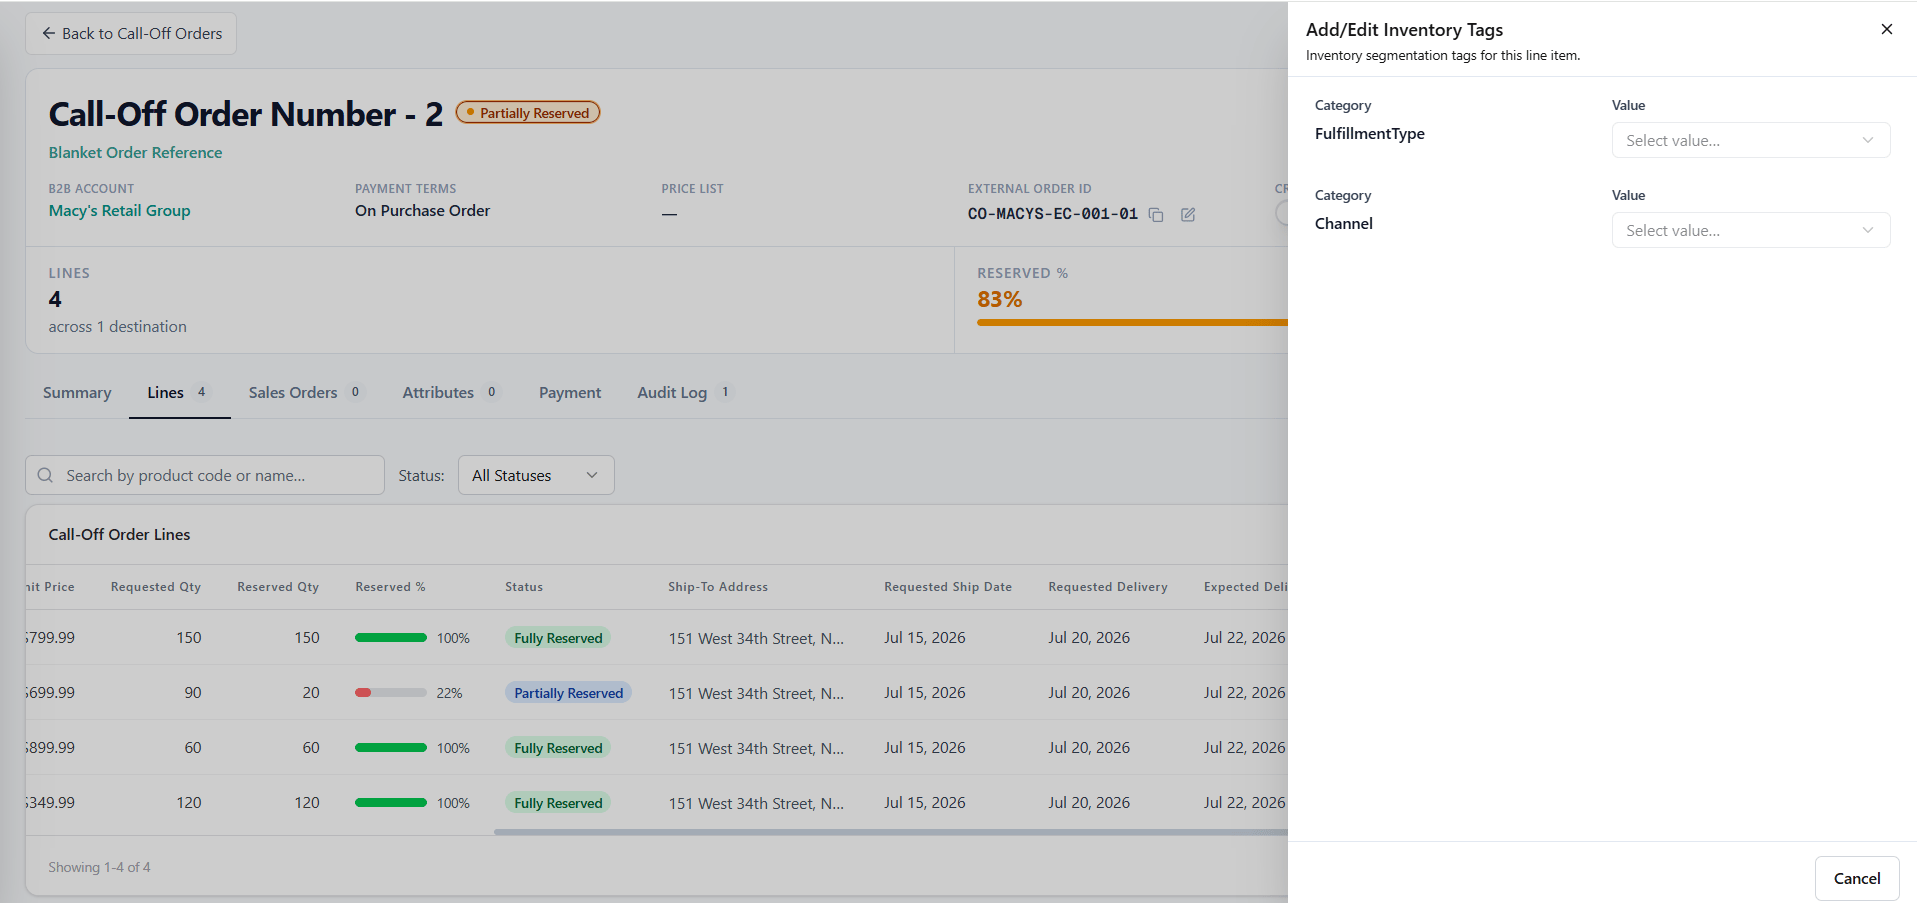Switch to the Summary tab
The image size is (1917, 903).
77,393
